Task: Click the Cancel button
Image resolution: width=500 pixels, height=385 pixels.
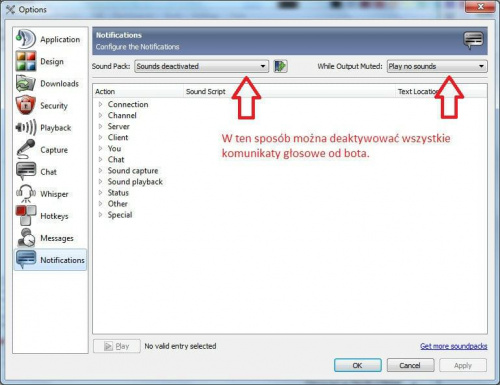Action: pos(410,365)
